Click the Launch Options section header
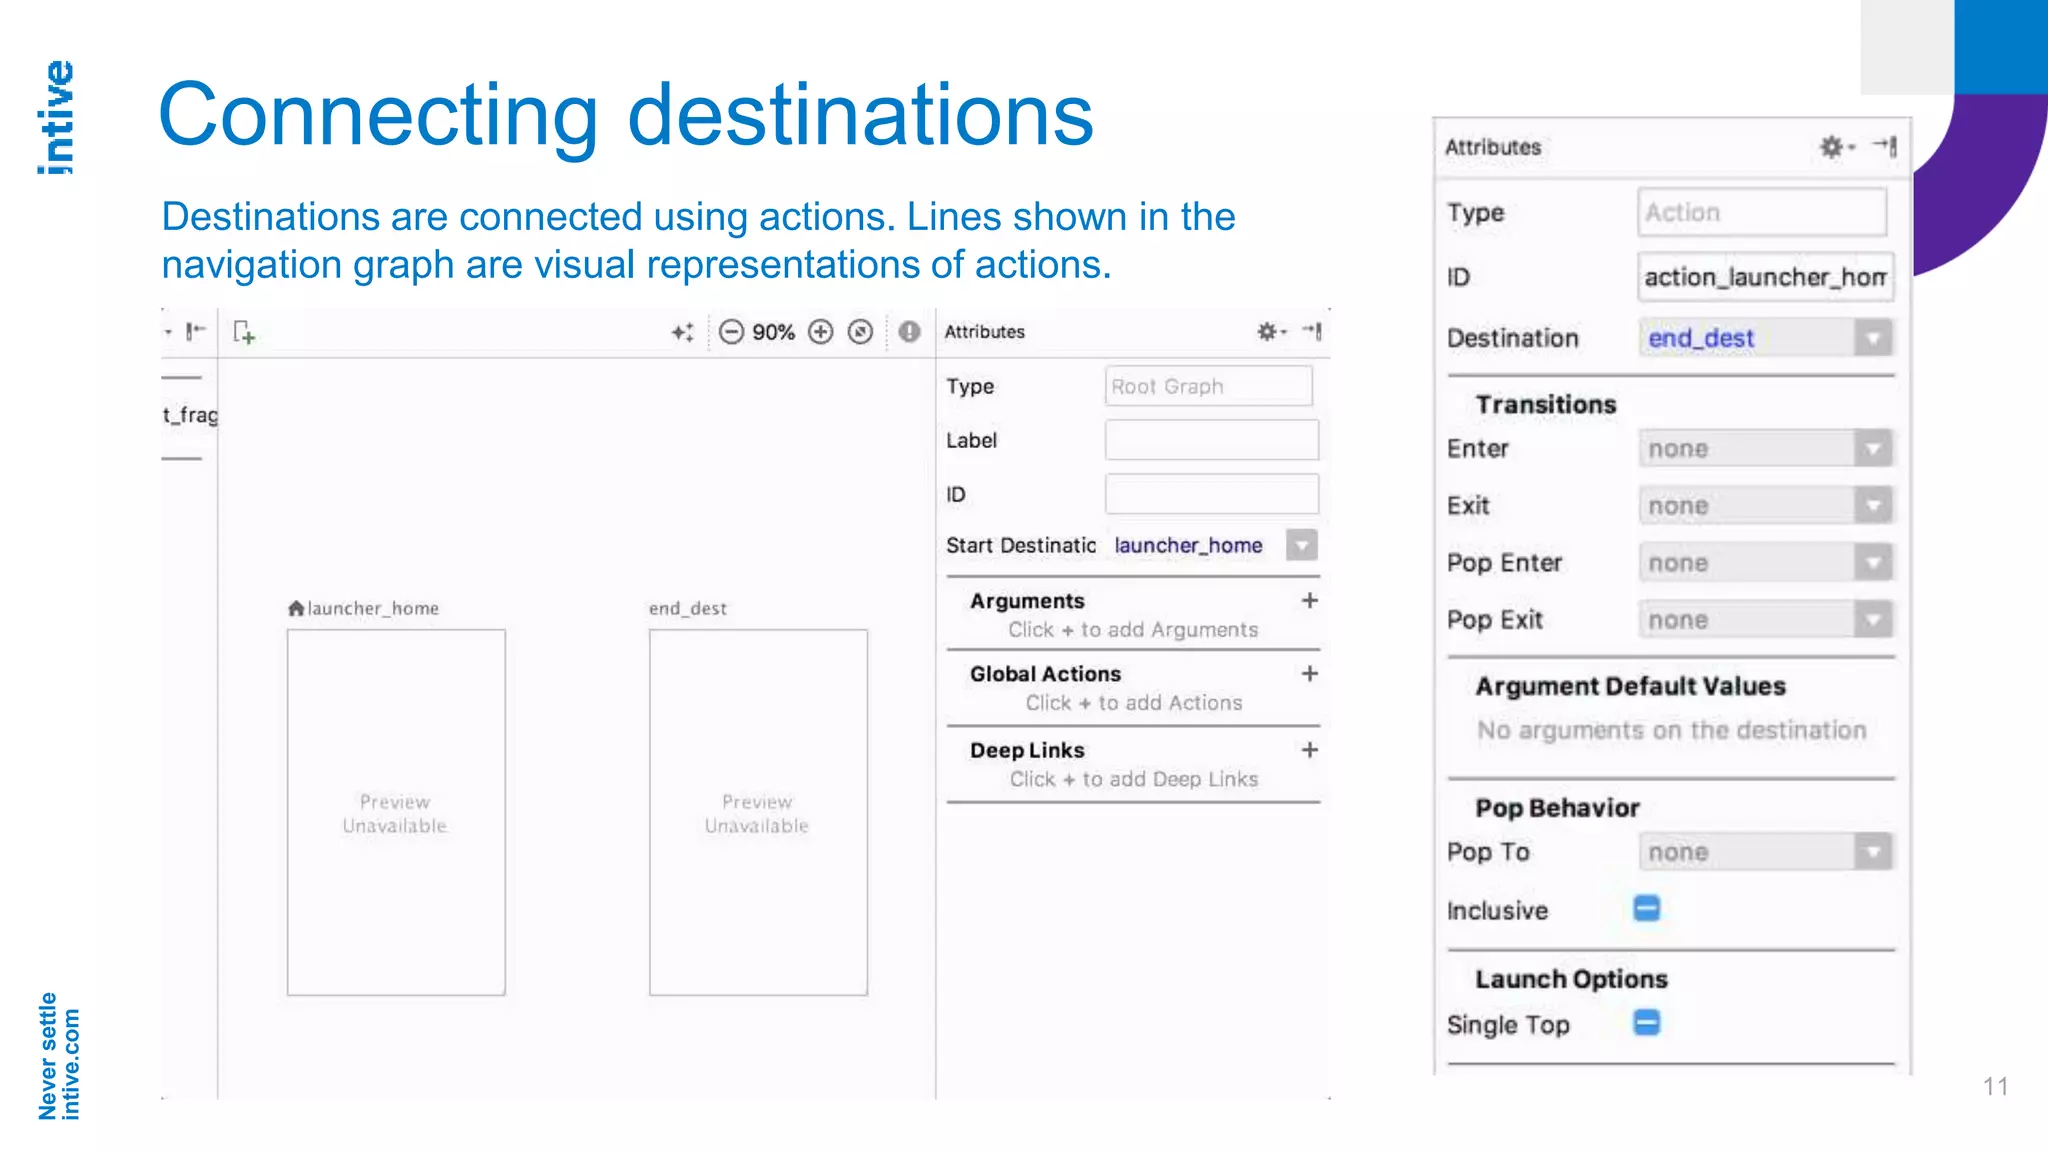2048x1152 pixels. (x=1571, y=979)
